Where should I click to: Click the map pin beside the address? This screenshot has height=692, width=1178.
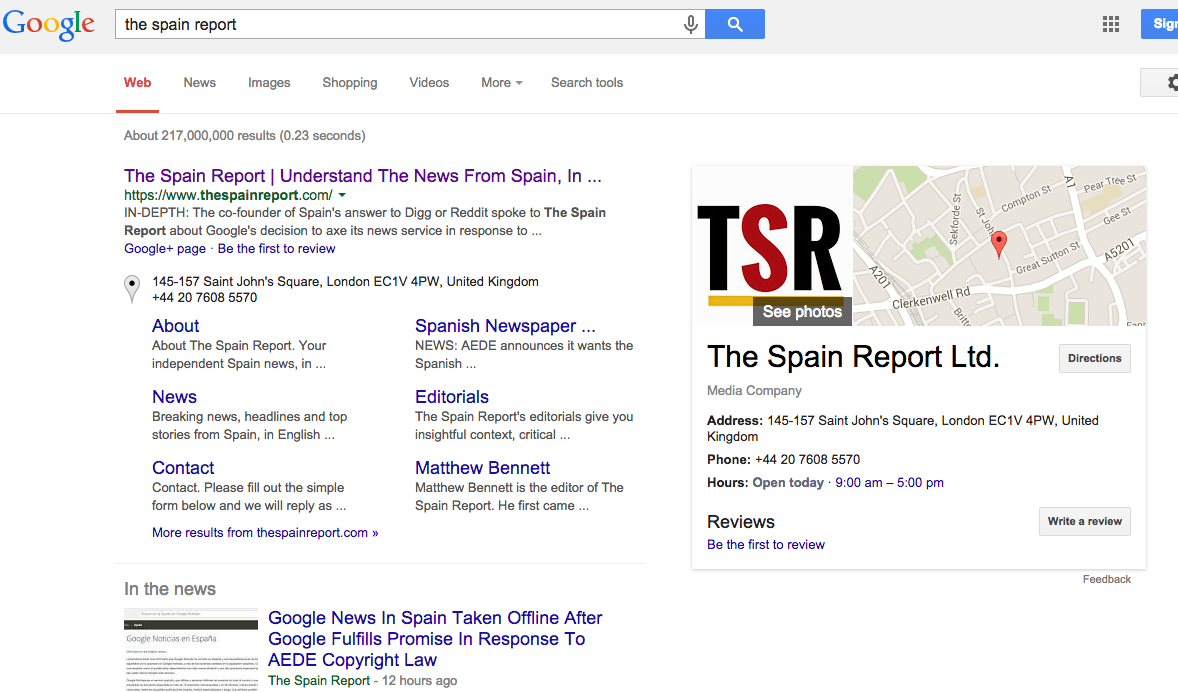click(132, 289)
